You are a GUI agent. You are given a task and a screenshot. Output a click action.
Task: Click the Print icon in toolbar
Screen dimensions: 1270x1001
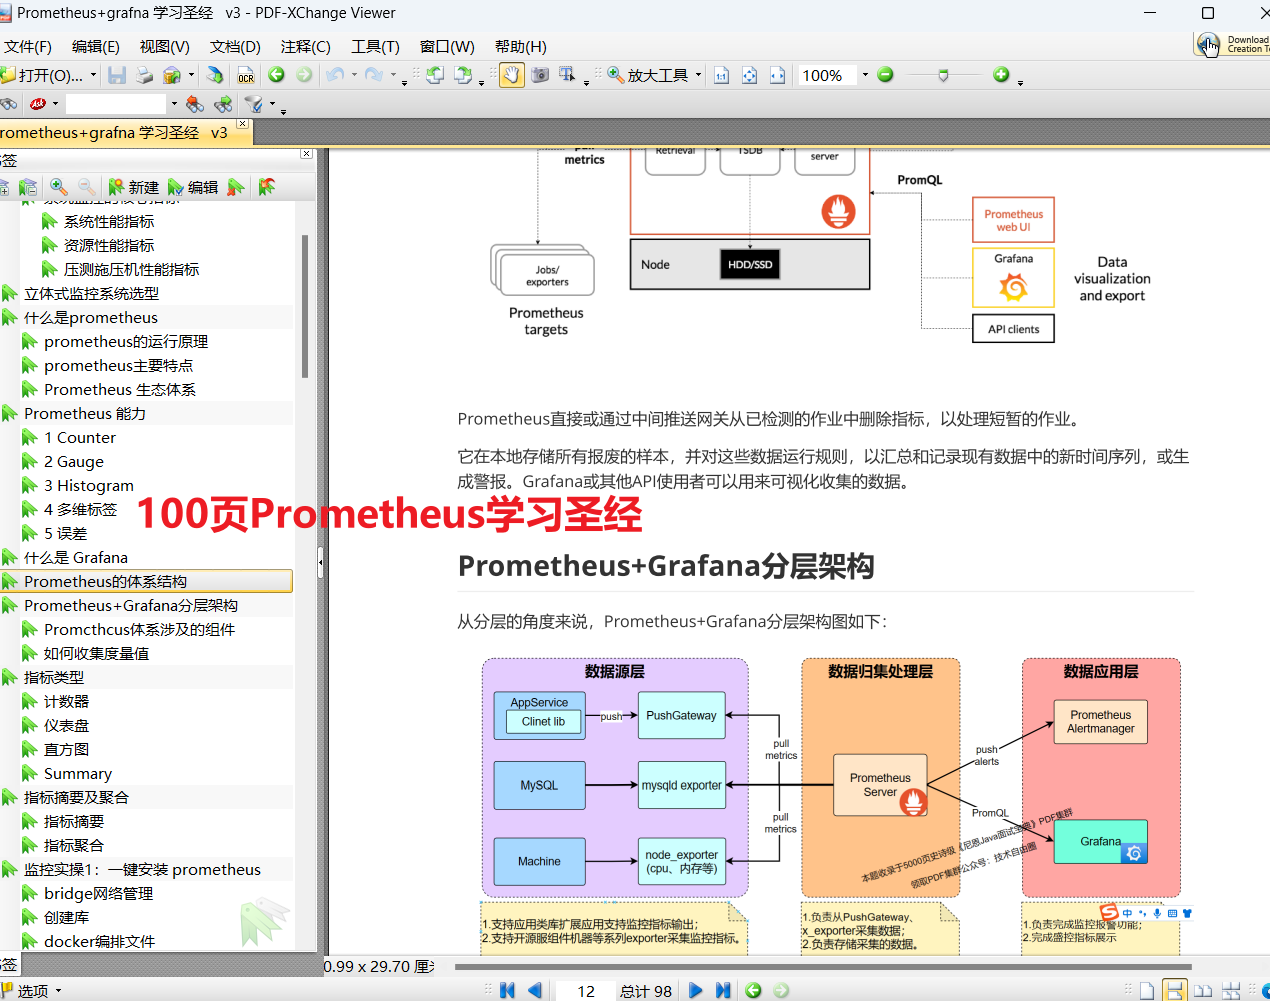(x=145, y=75)
